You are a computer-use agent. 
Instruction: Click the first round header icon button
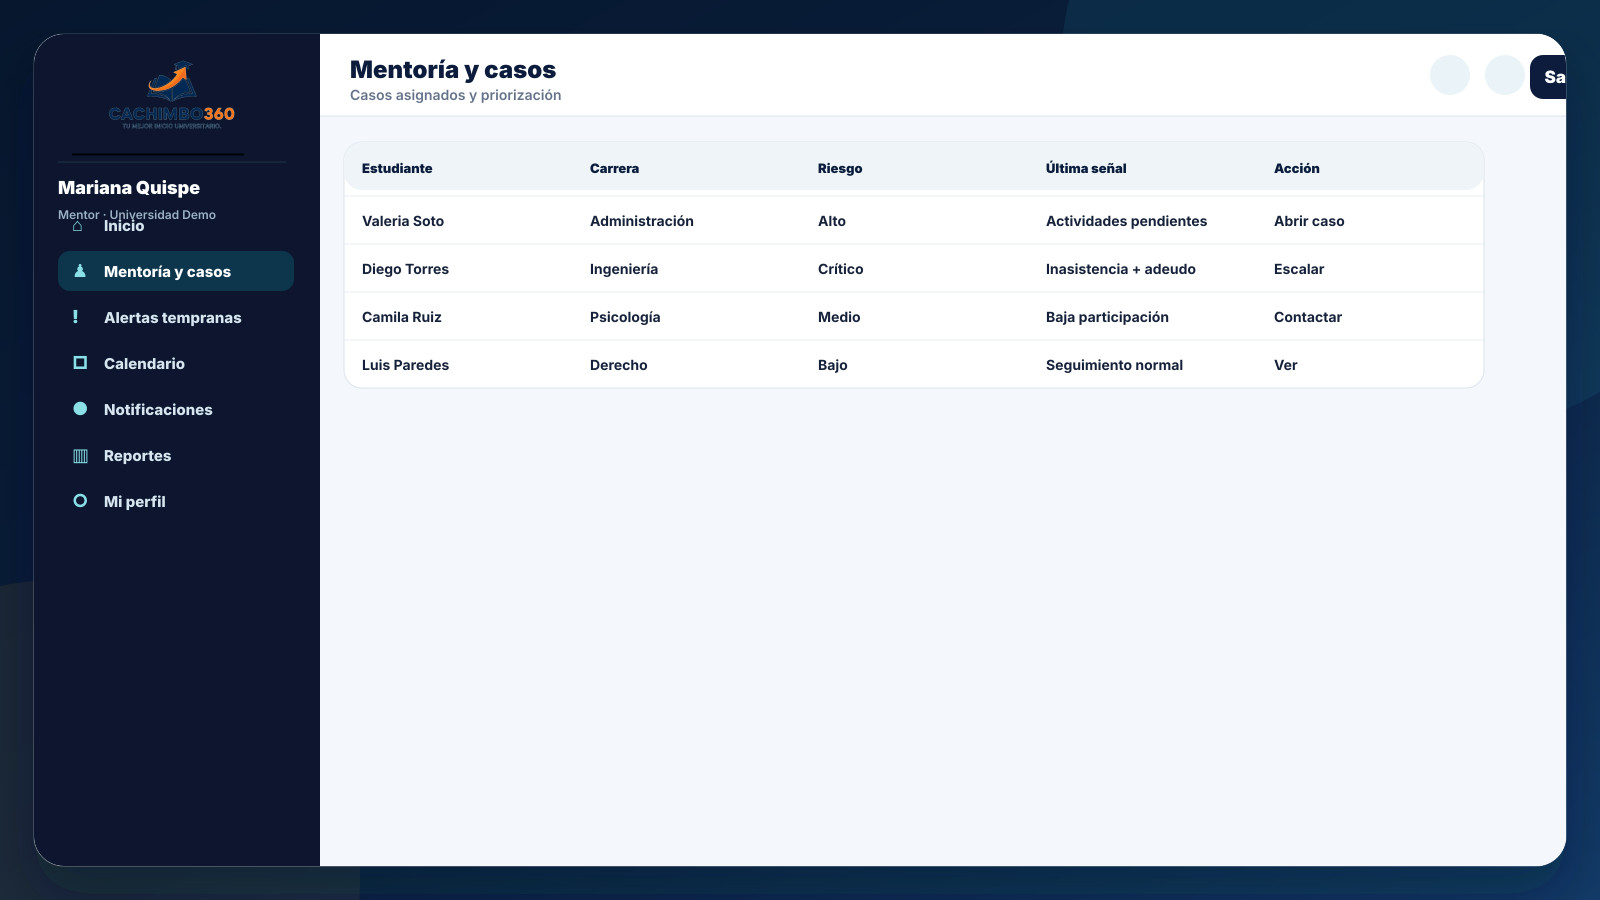pyautogui.click(x=1450, y=75)
